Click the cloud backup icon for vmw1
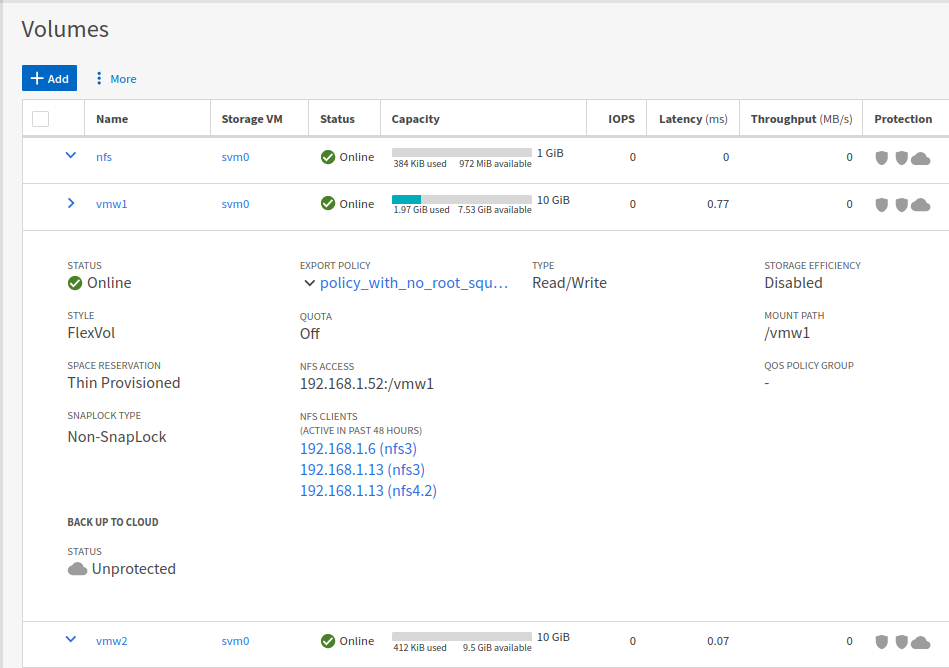This screenshot has width=949, height=668. (921, 205)
